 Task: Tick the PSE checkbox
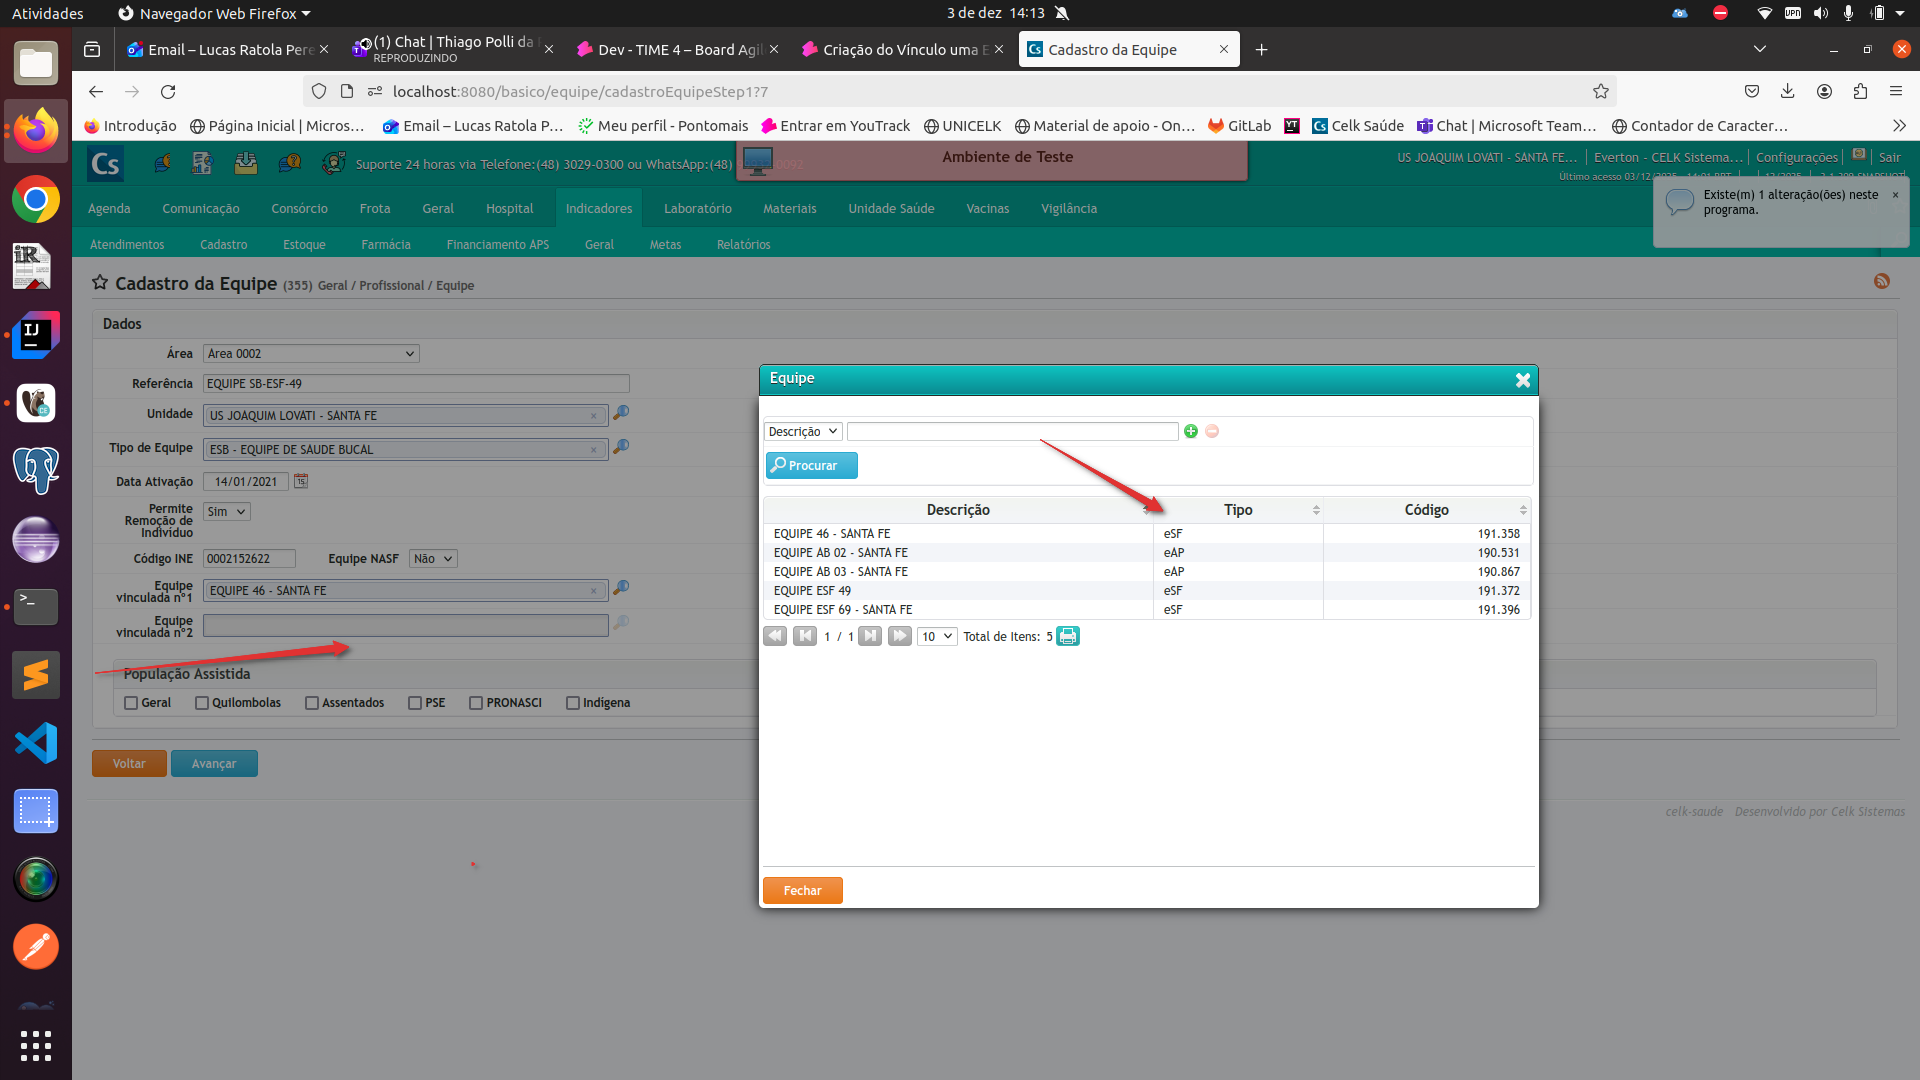(x=415, y=703)
